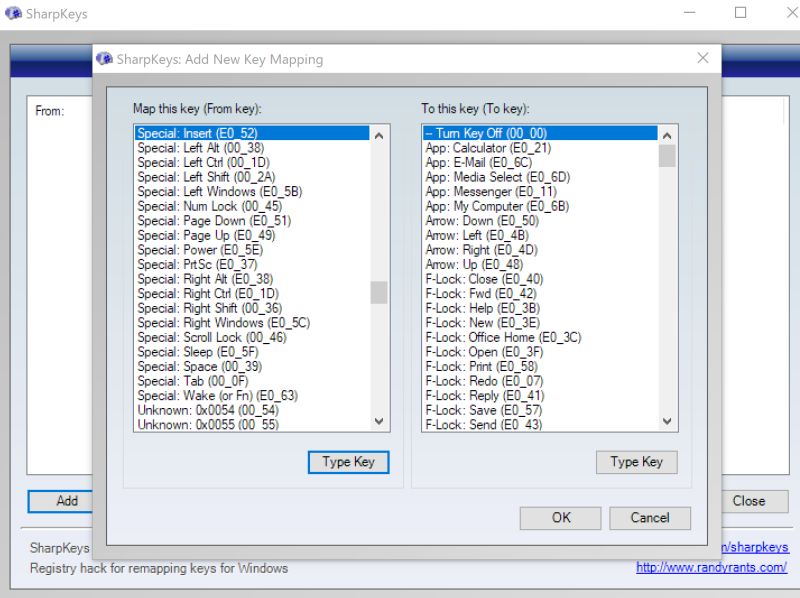Select Special: Power (E0_5E)
This screenshot has height=598, width=800.
click(x=252, y=250)
